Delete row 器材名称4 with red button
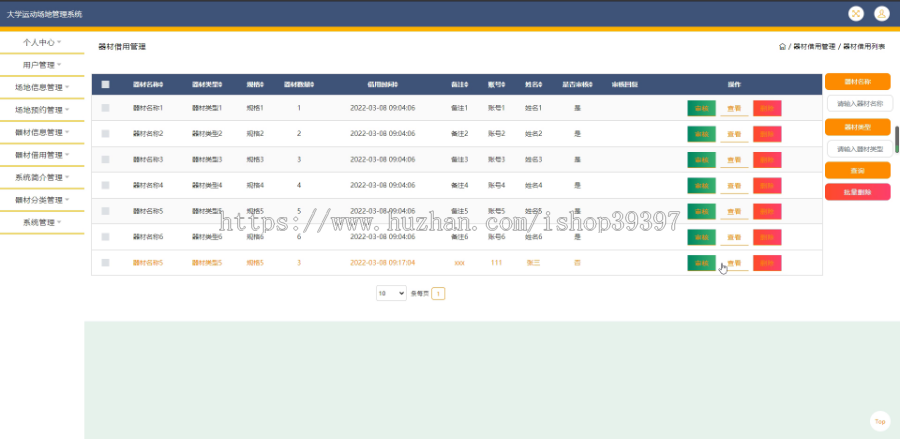The image size is (900, 439). (767, 185)
